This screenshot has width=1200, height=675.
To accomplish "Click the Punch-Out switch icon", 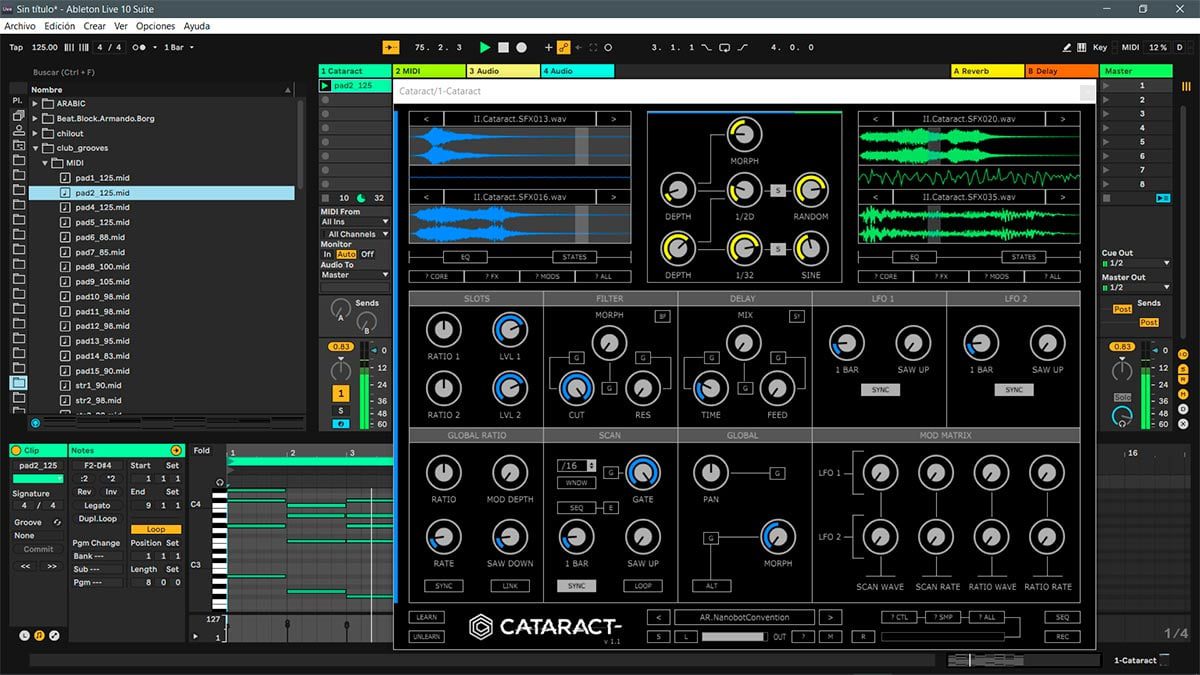I will tap(743, 47).
